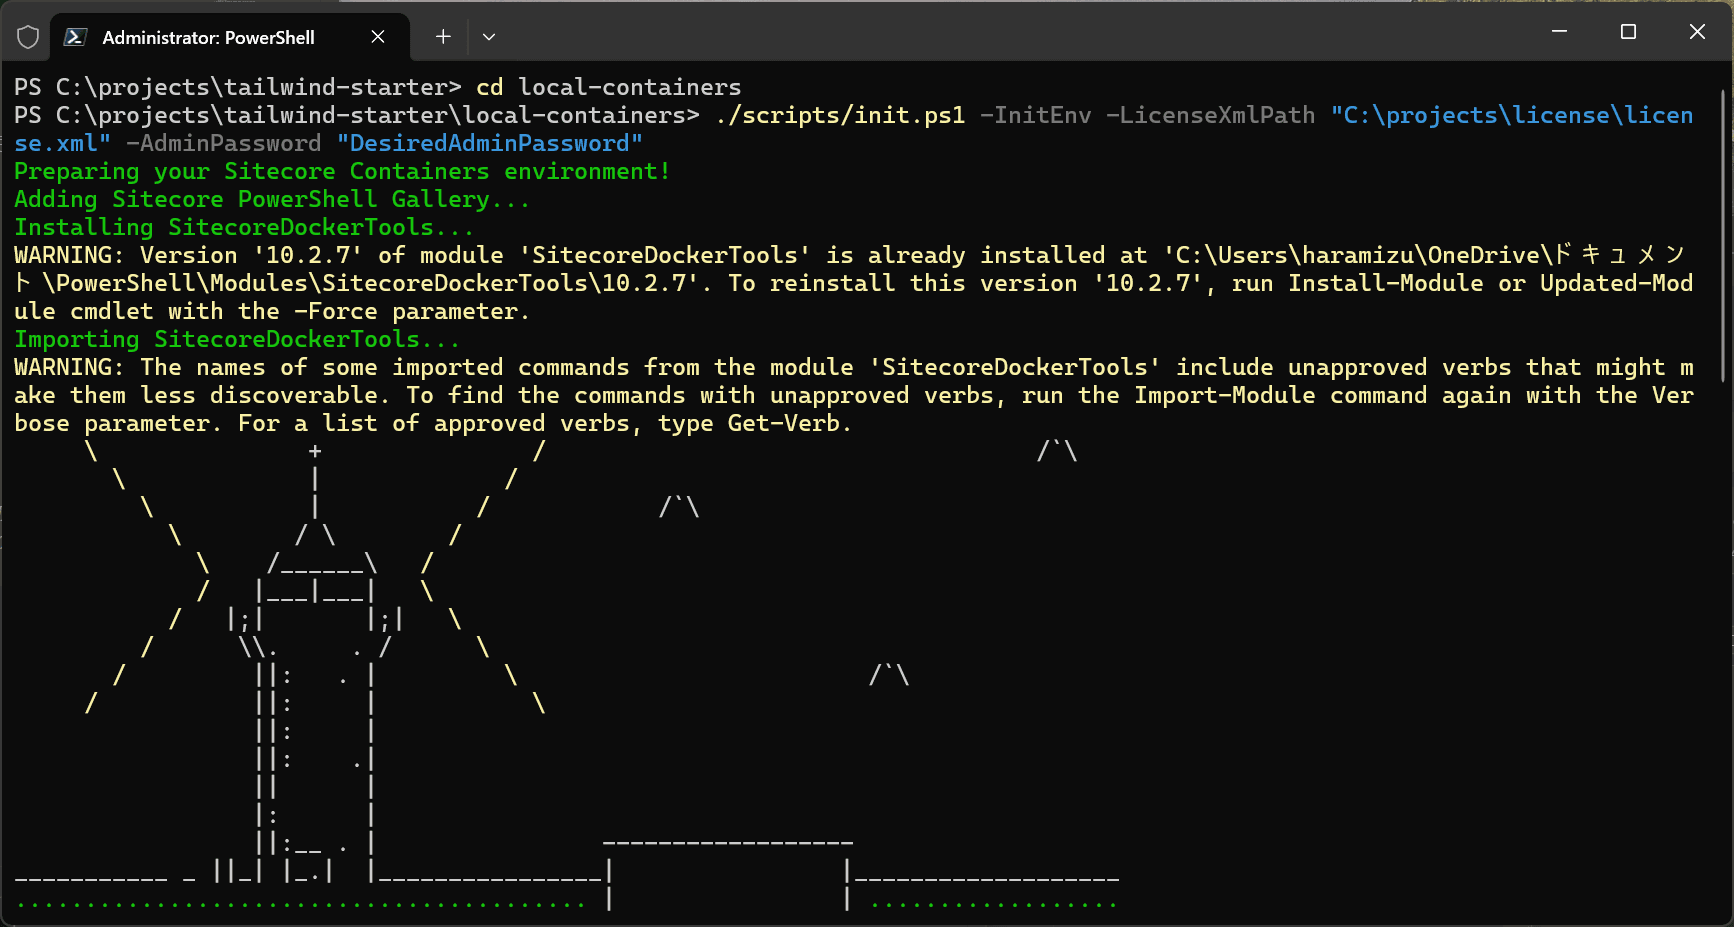Click the vertical scrollbar thumb
This screenshot has height=927, width=1734.
[x=1723, y=235]
